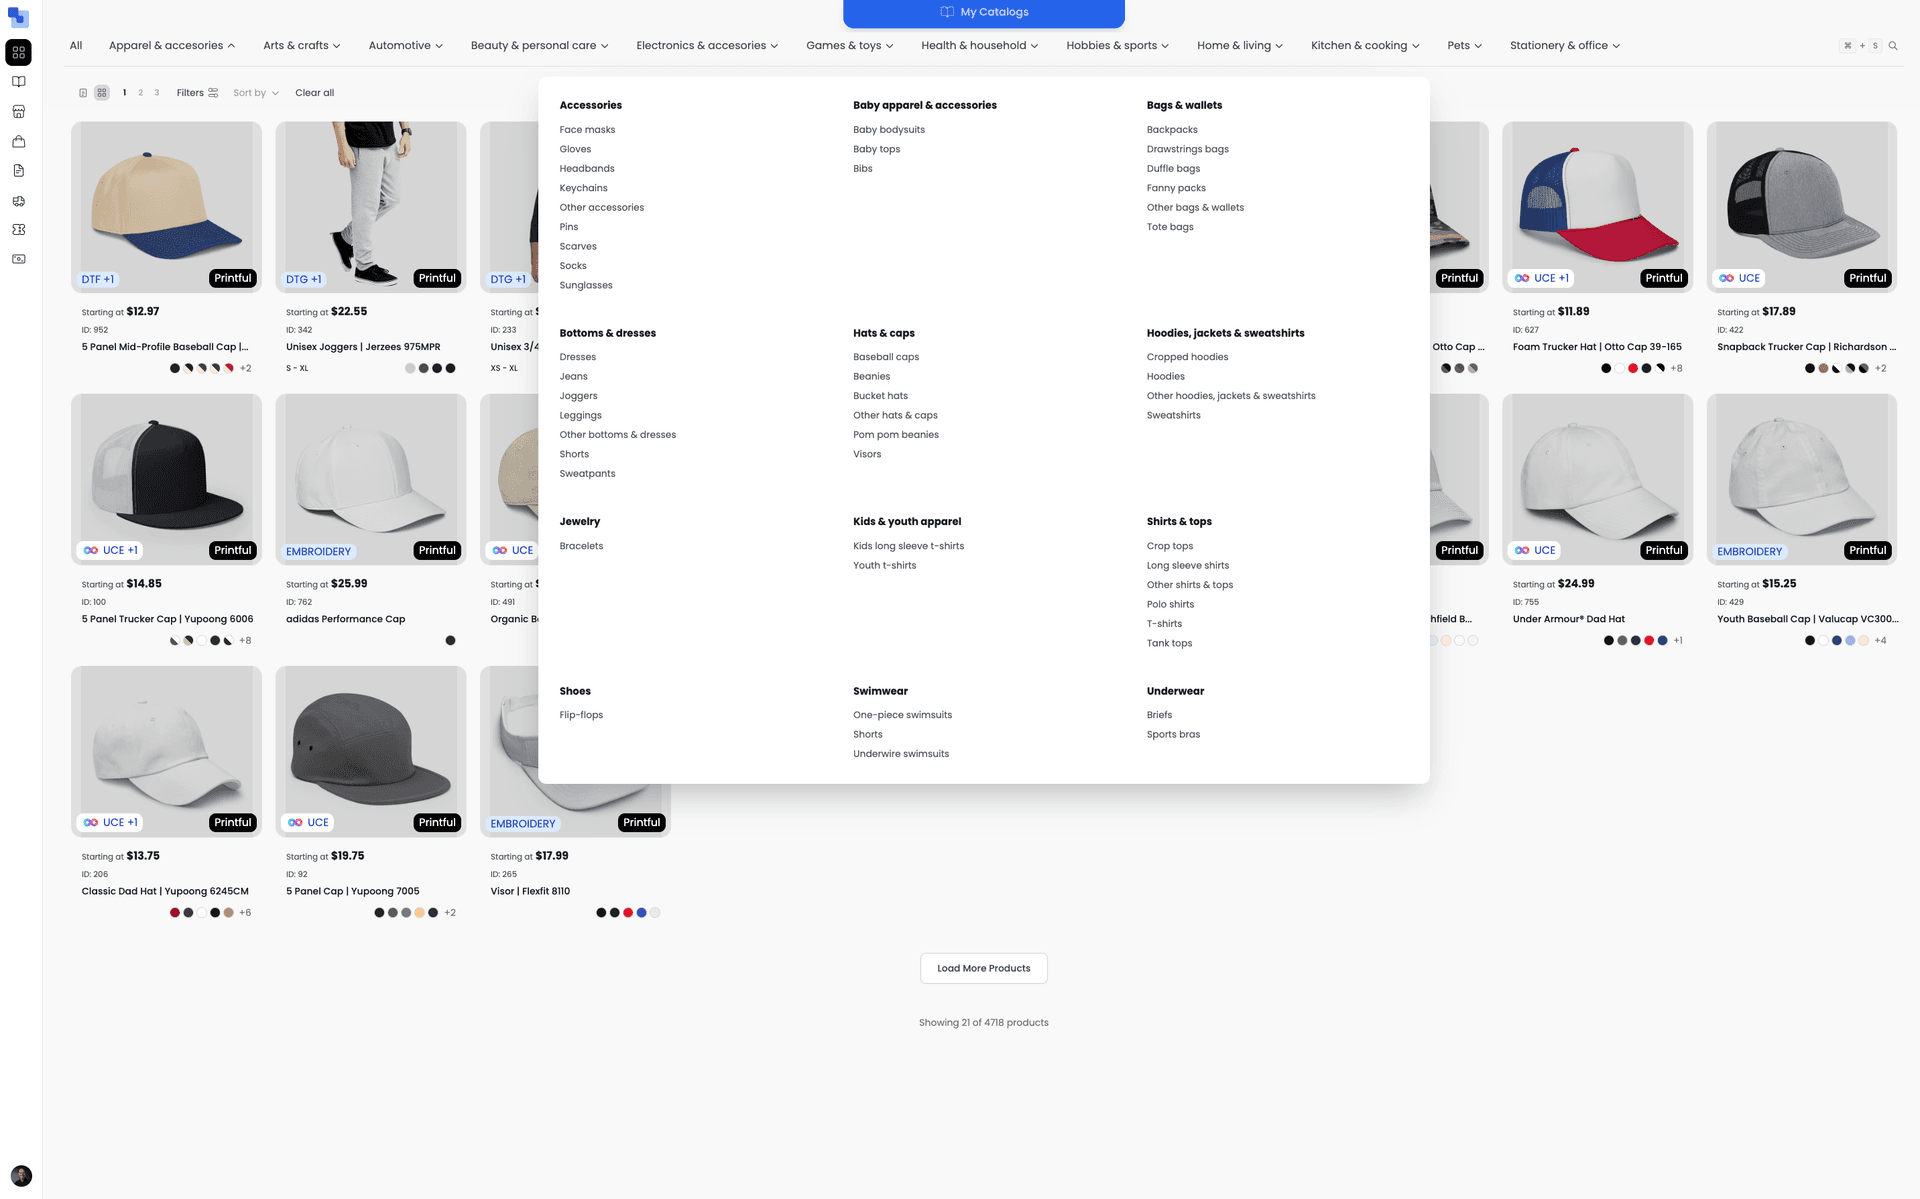Open the document icon in the sidebar
The image size is (1920, 1199).
coord(18,170)
